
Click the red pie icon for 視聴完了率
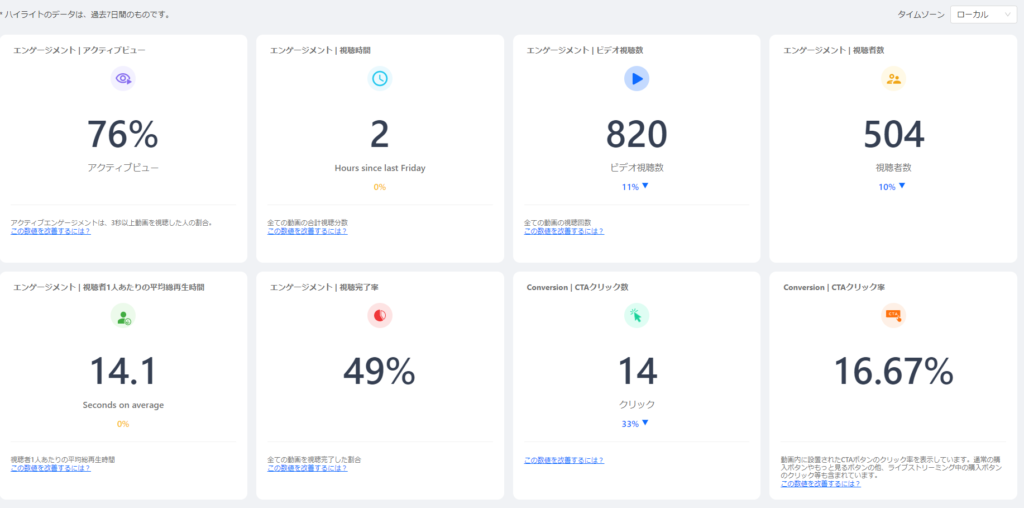pyautogui.click(x=379, y=317)
